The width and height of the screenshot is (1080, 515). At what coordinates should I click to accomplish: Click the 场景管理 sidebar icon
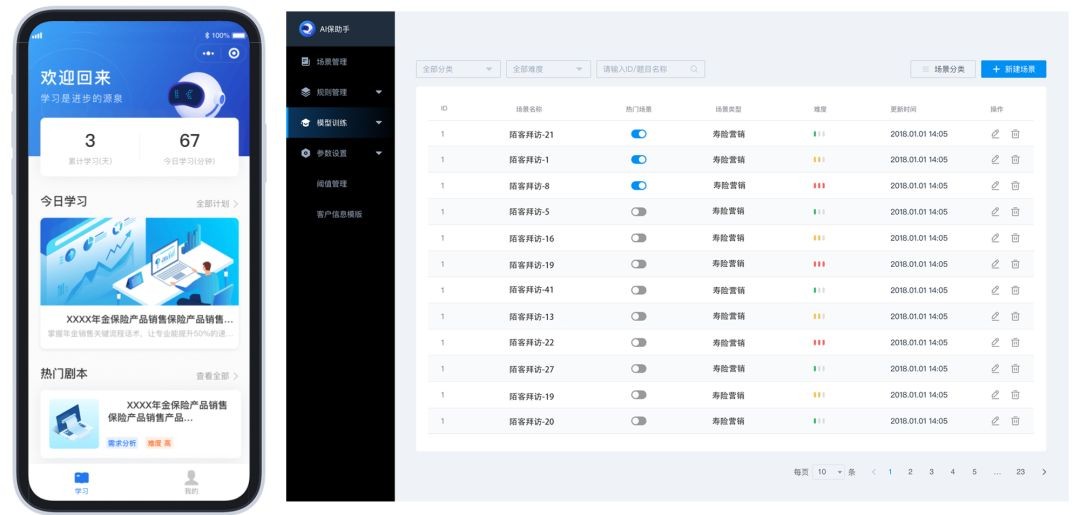[x=306, y=62]
